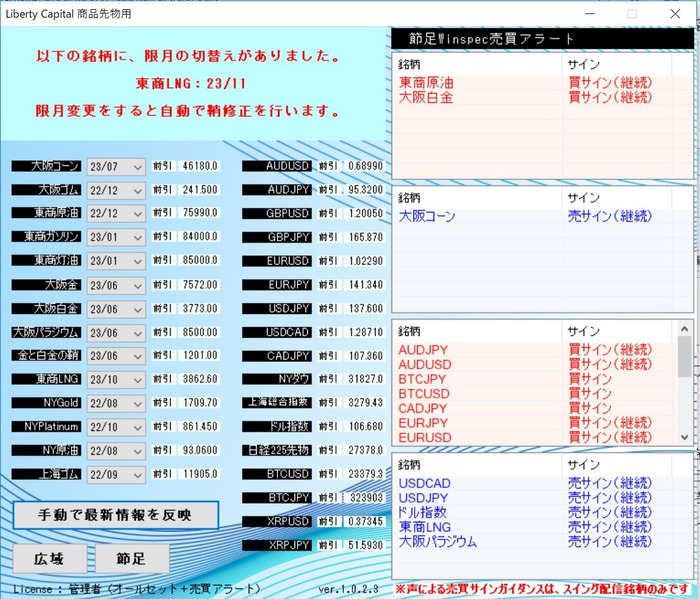Click the 節足 button
The image size is (700, 599).
click(132, 558)
